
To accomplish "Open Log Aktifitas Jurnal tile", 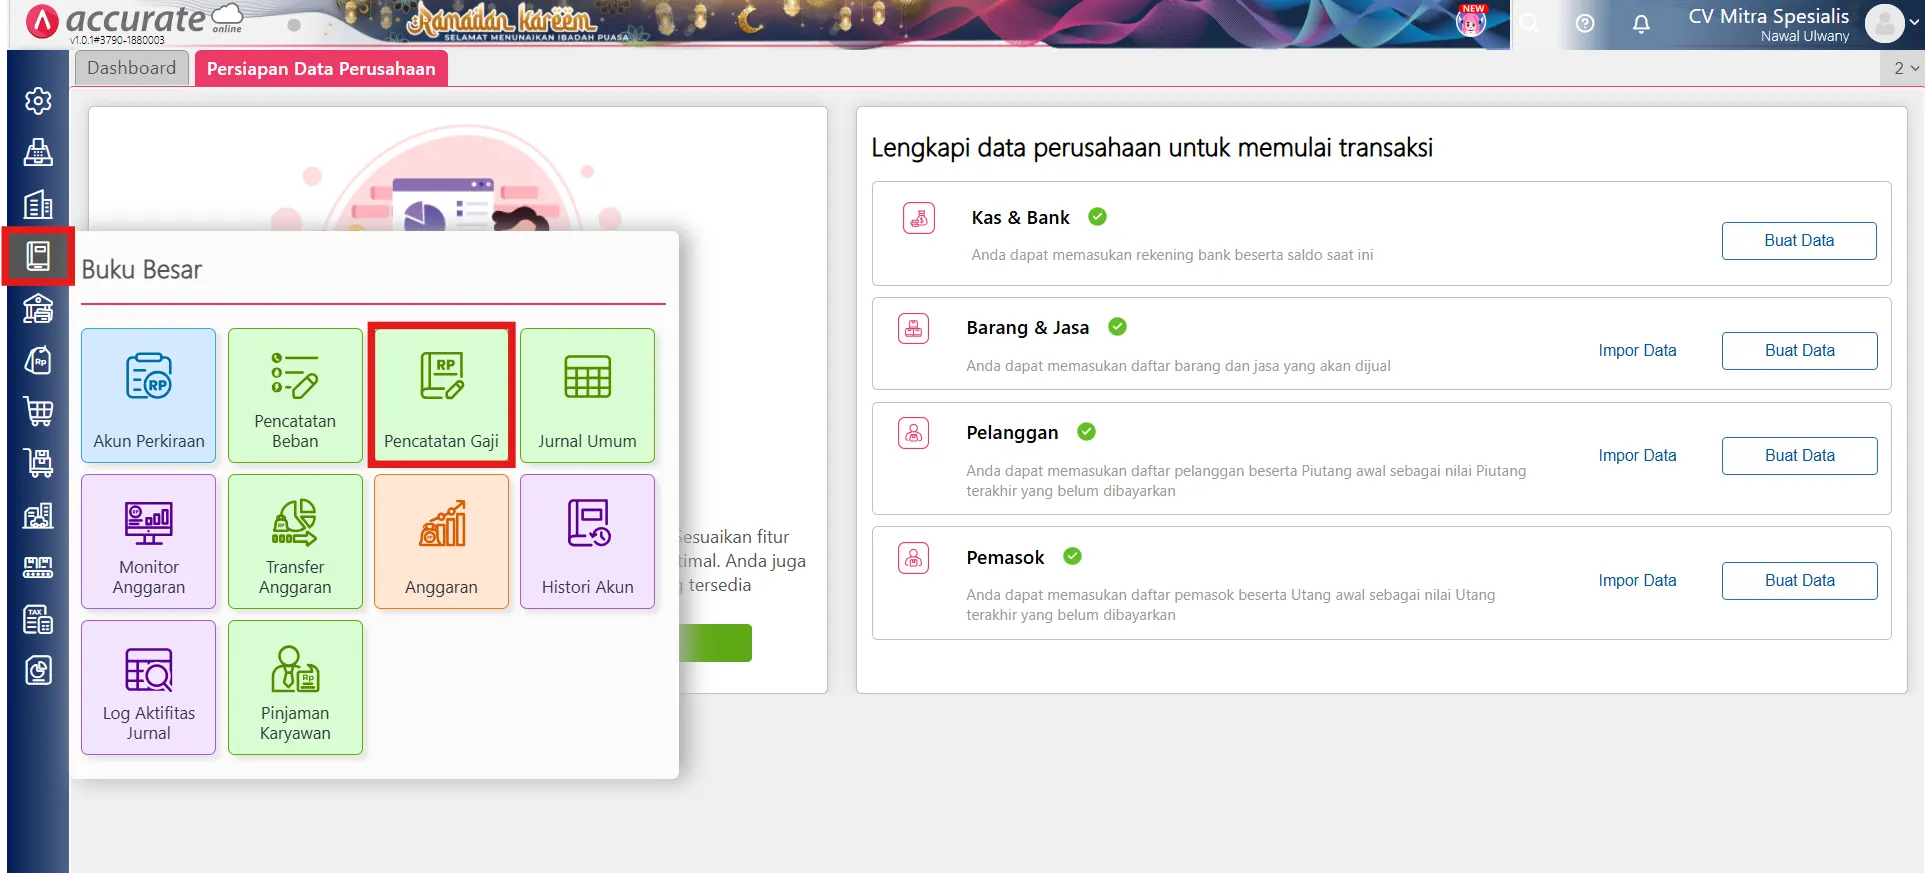I will (149, 687).
